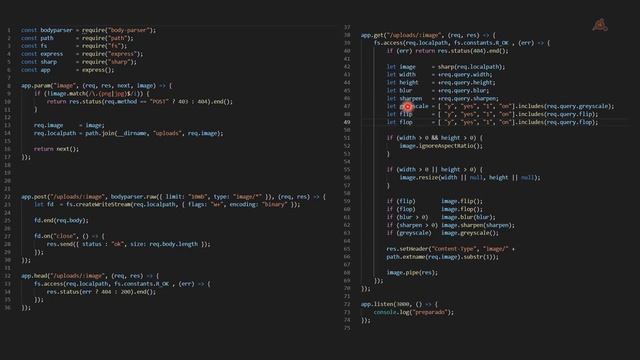Screen dimensions: 640x360
Task: Click the image.pipe(res) line
Action: click(x=412, y=272)
